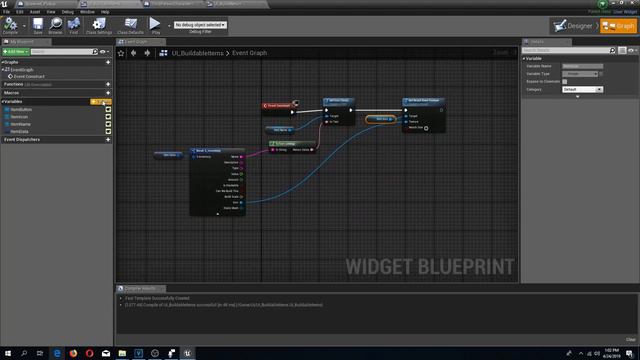Screen dimensions: 640x360
Task: Toggle visibility of the ItemButton variable
Action: click(108, 109)
